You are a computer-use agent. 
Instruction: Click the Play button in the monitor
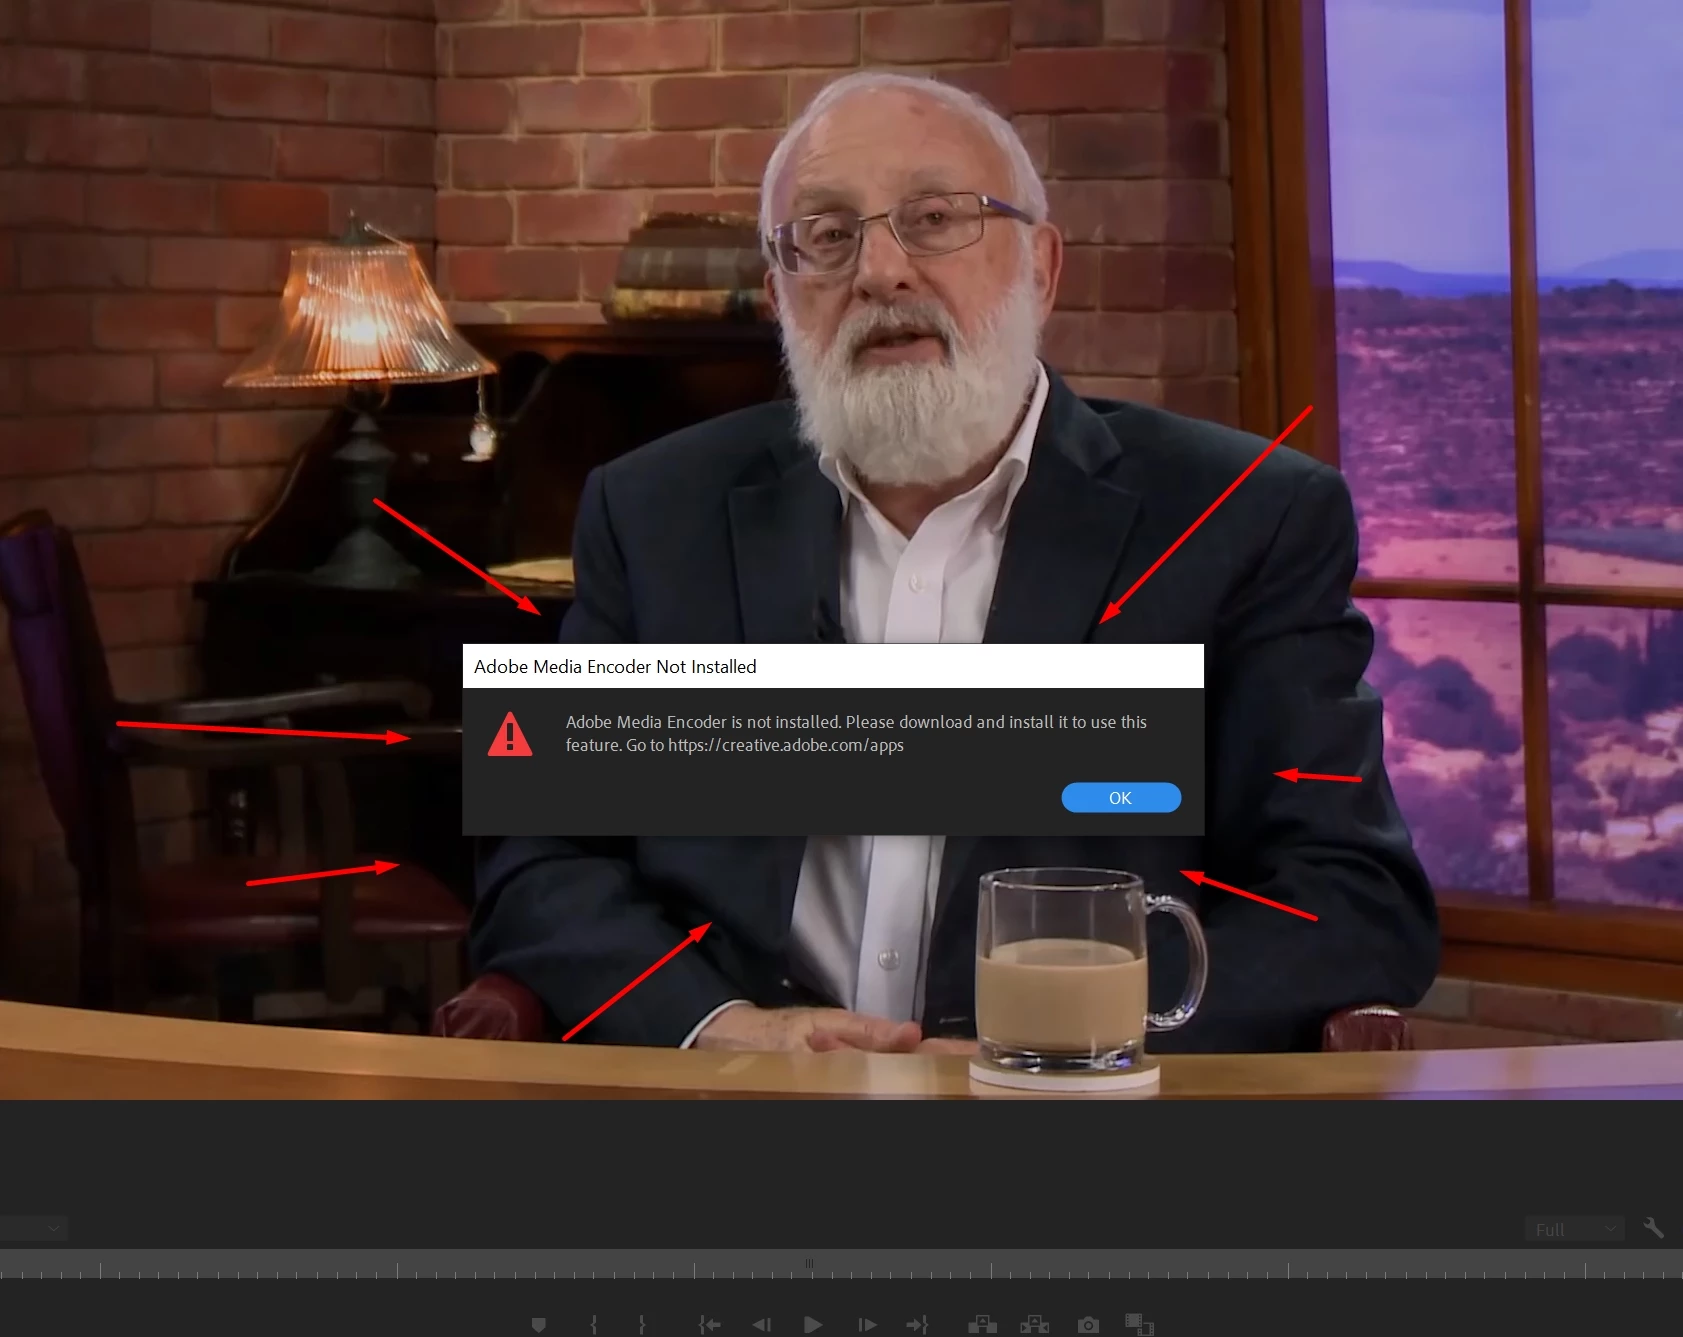point(813,1325)
